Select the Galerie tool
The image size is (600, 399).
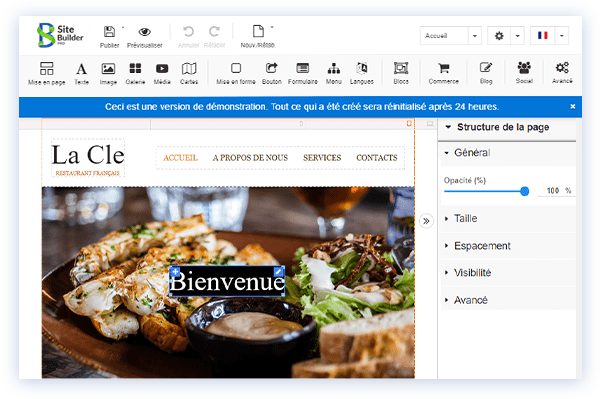(135, 73)
